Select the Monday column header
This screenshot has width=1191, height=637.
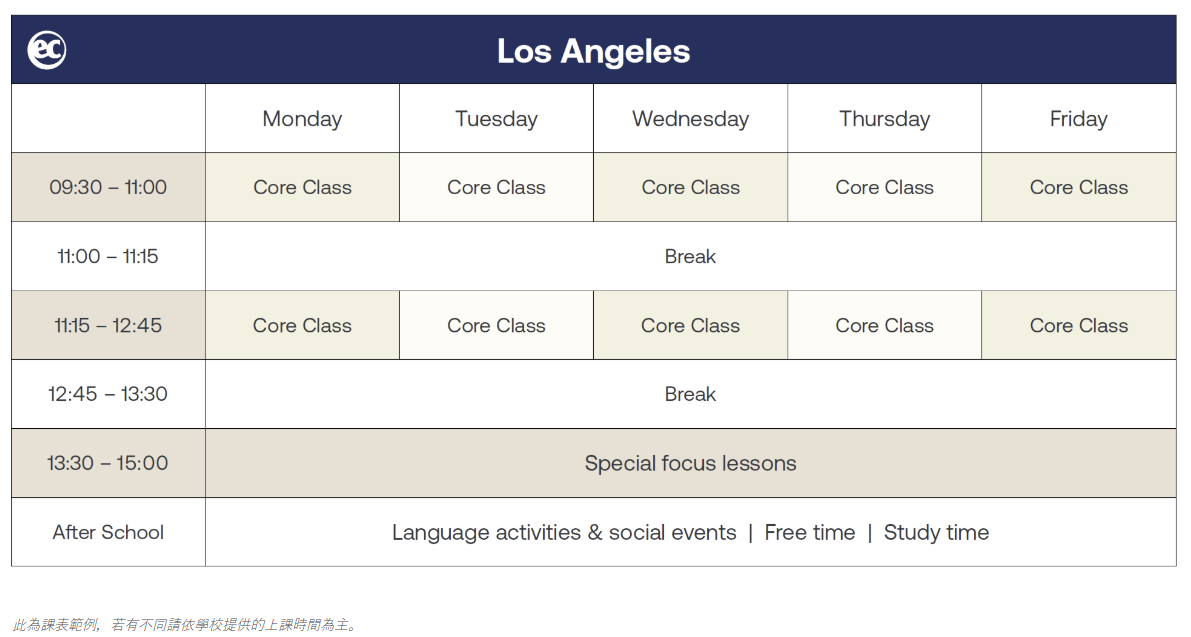[302, 118]
